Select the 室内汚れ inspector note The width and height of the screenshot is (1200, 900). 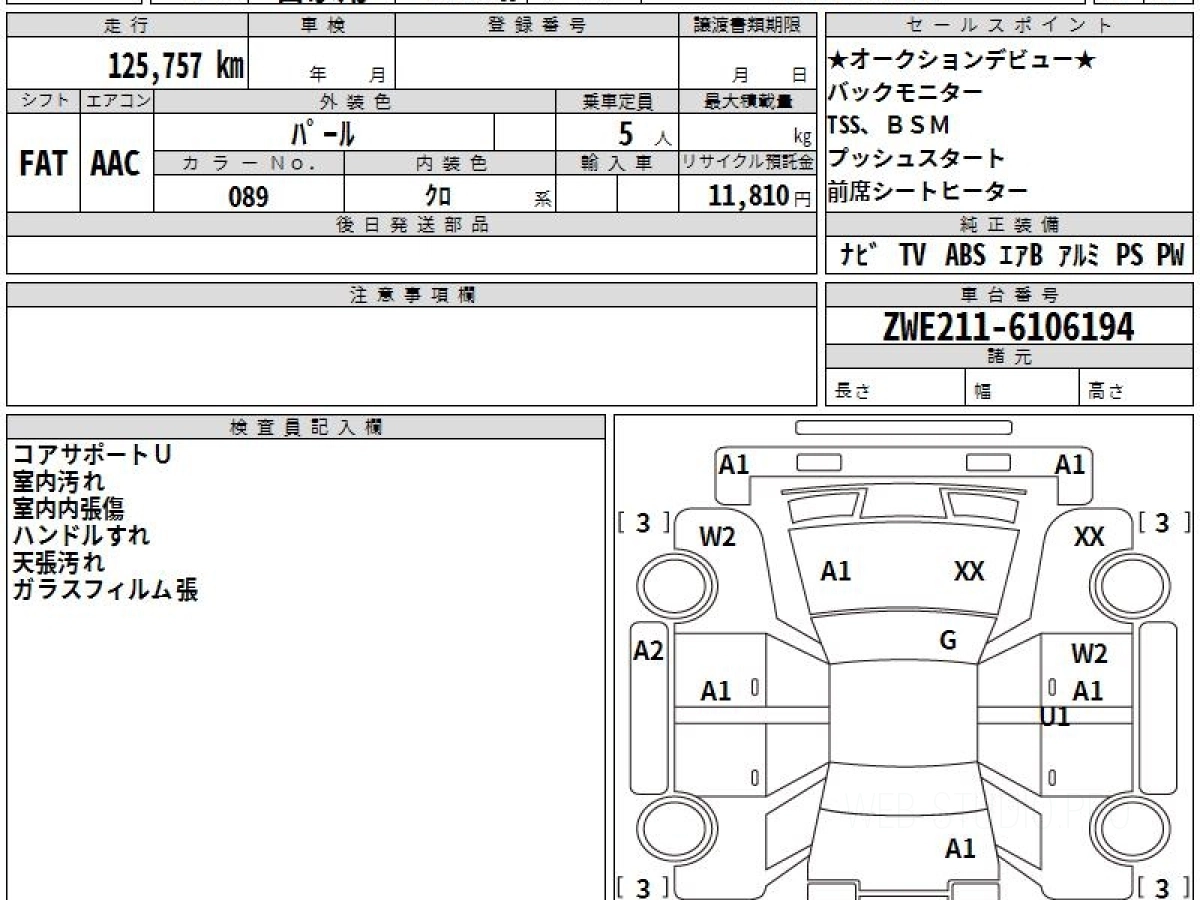pyautogui.click(x=58, y=482)
